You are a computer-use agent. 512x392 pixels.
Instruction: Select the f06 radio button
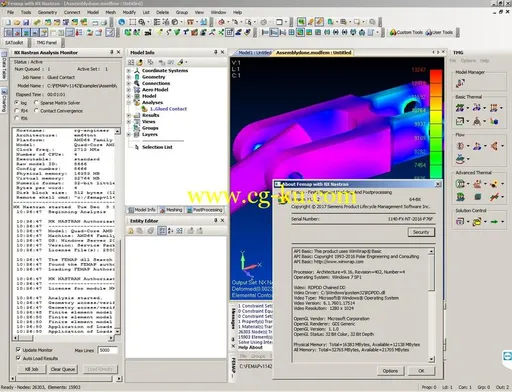tap(17, 118)
